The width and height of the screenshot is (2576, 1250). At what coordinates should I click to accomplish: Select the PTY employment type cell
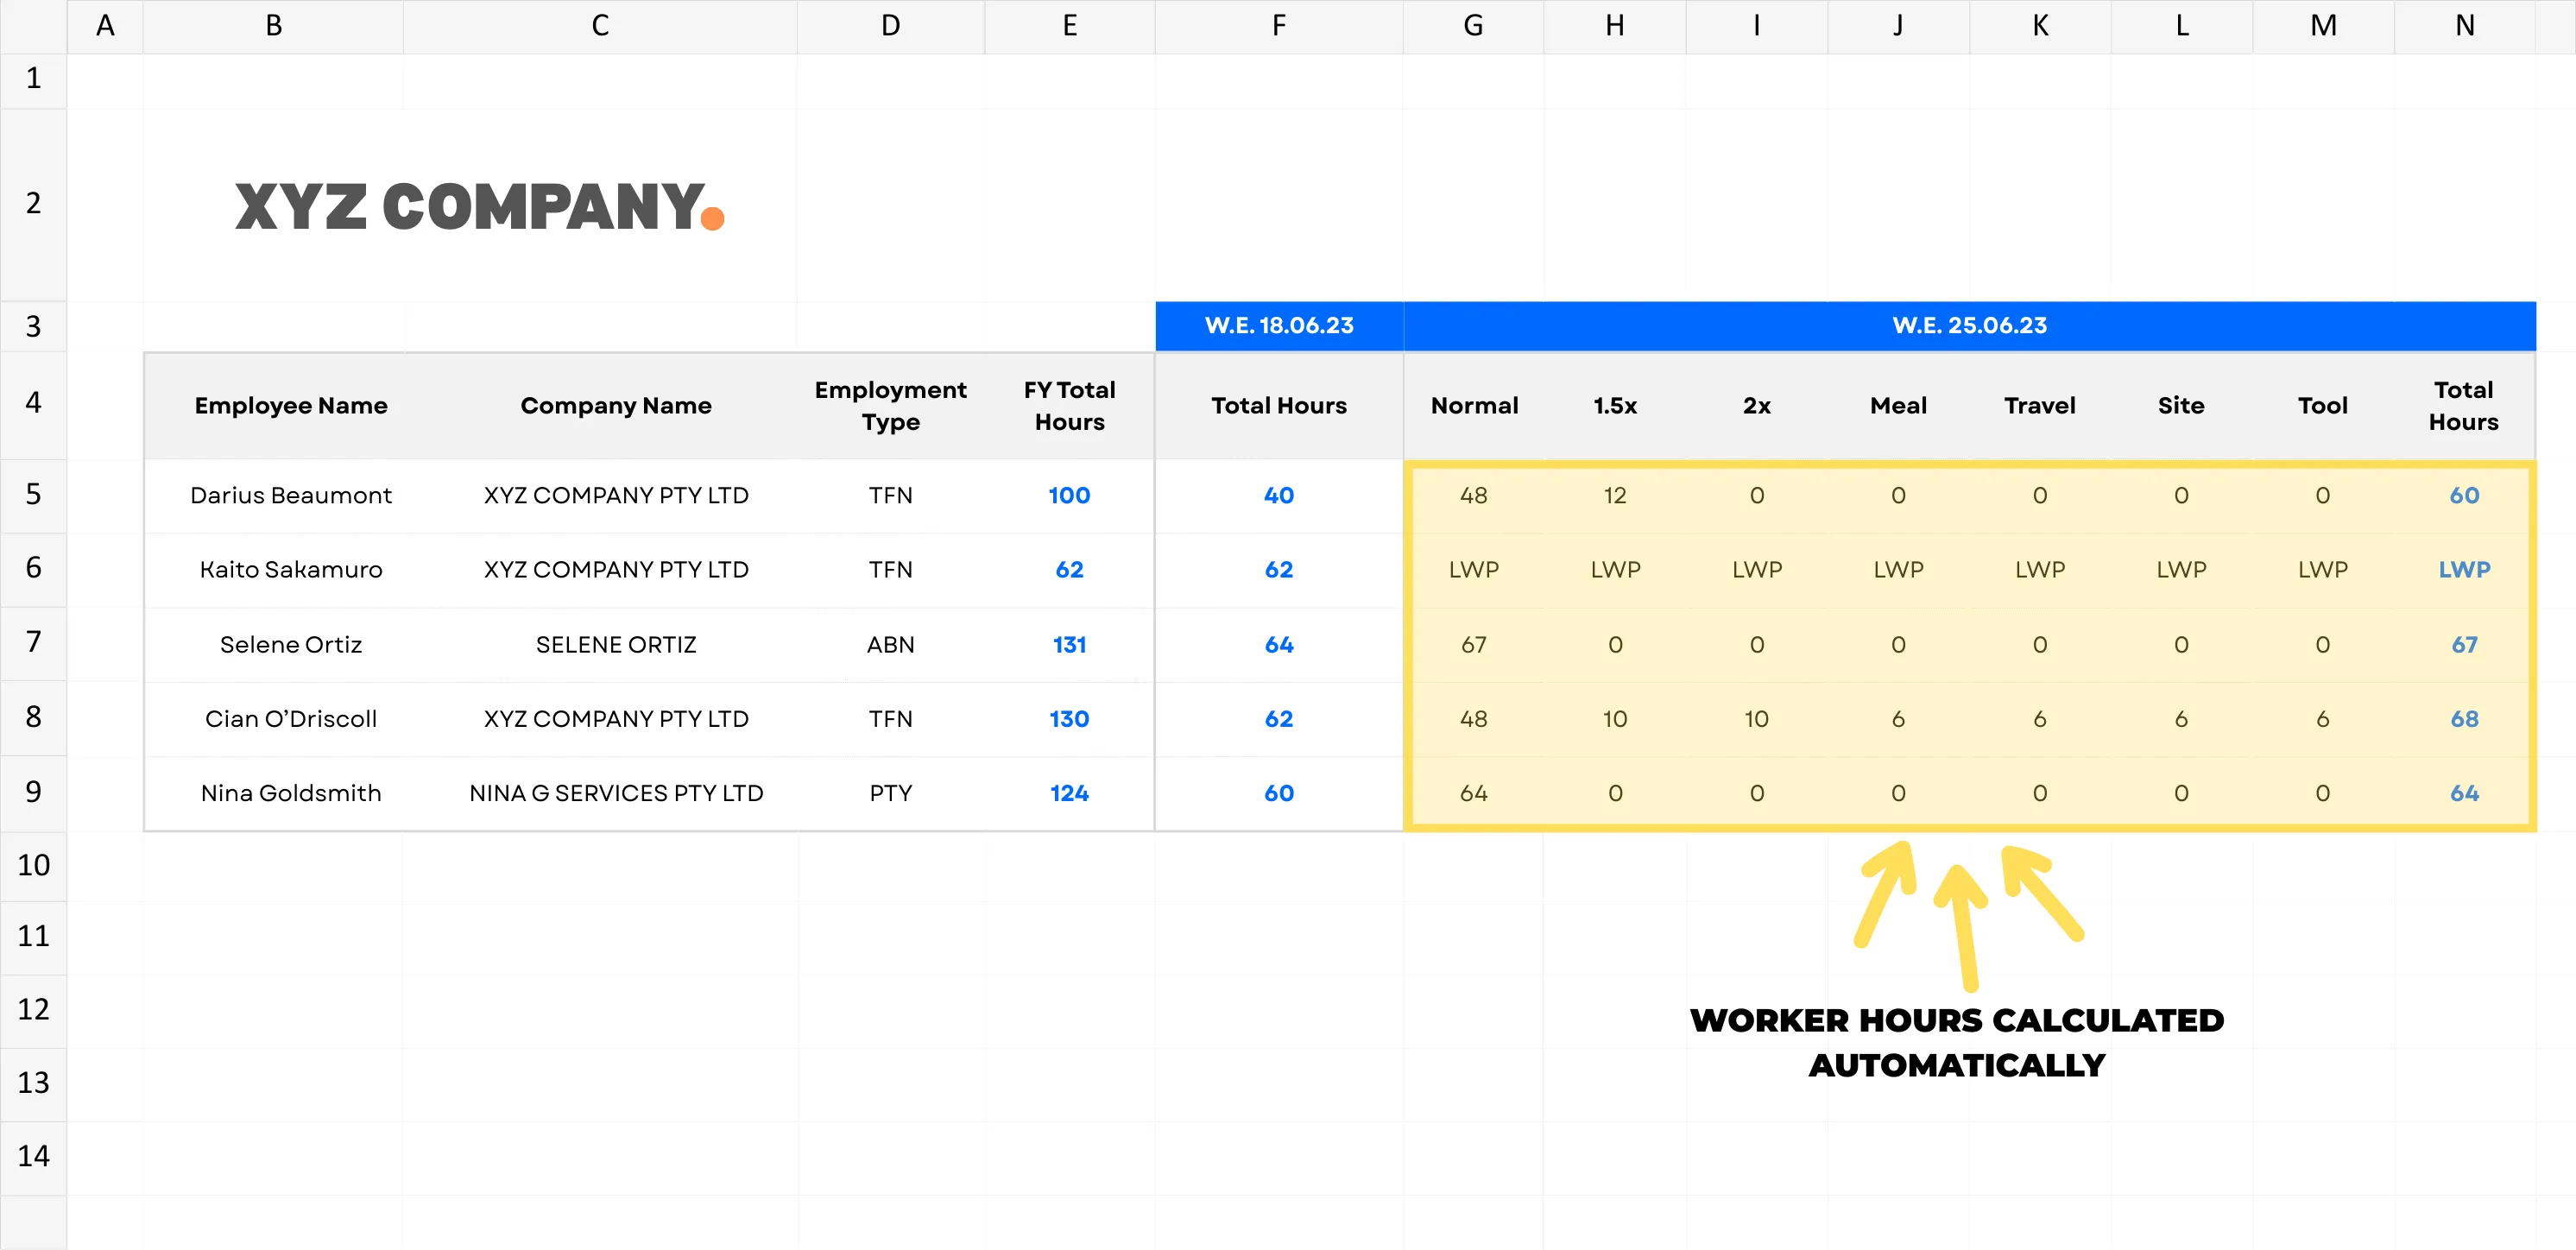click(890, 793)
